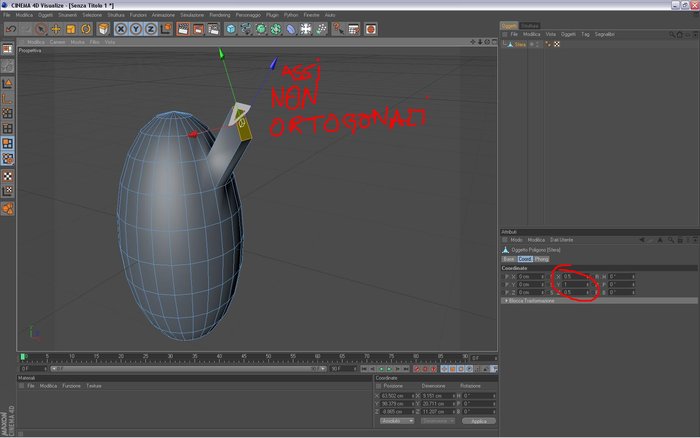
Task: Open the Dimensione dropdown in Coordinate manager
Action: coord(438,421)
